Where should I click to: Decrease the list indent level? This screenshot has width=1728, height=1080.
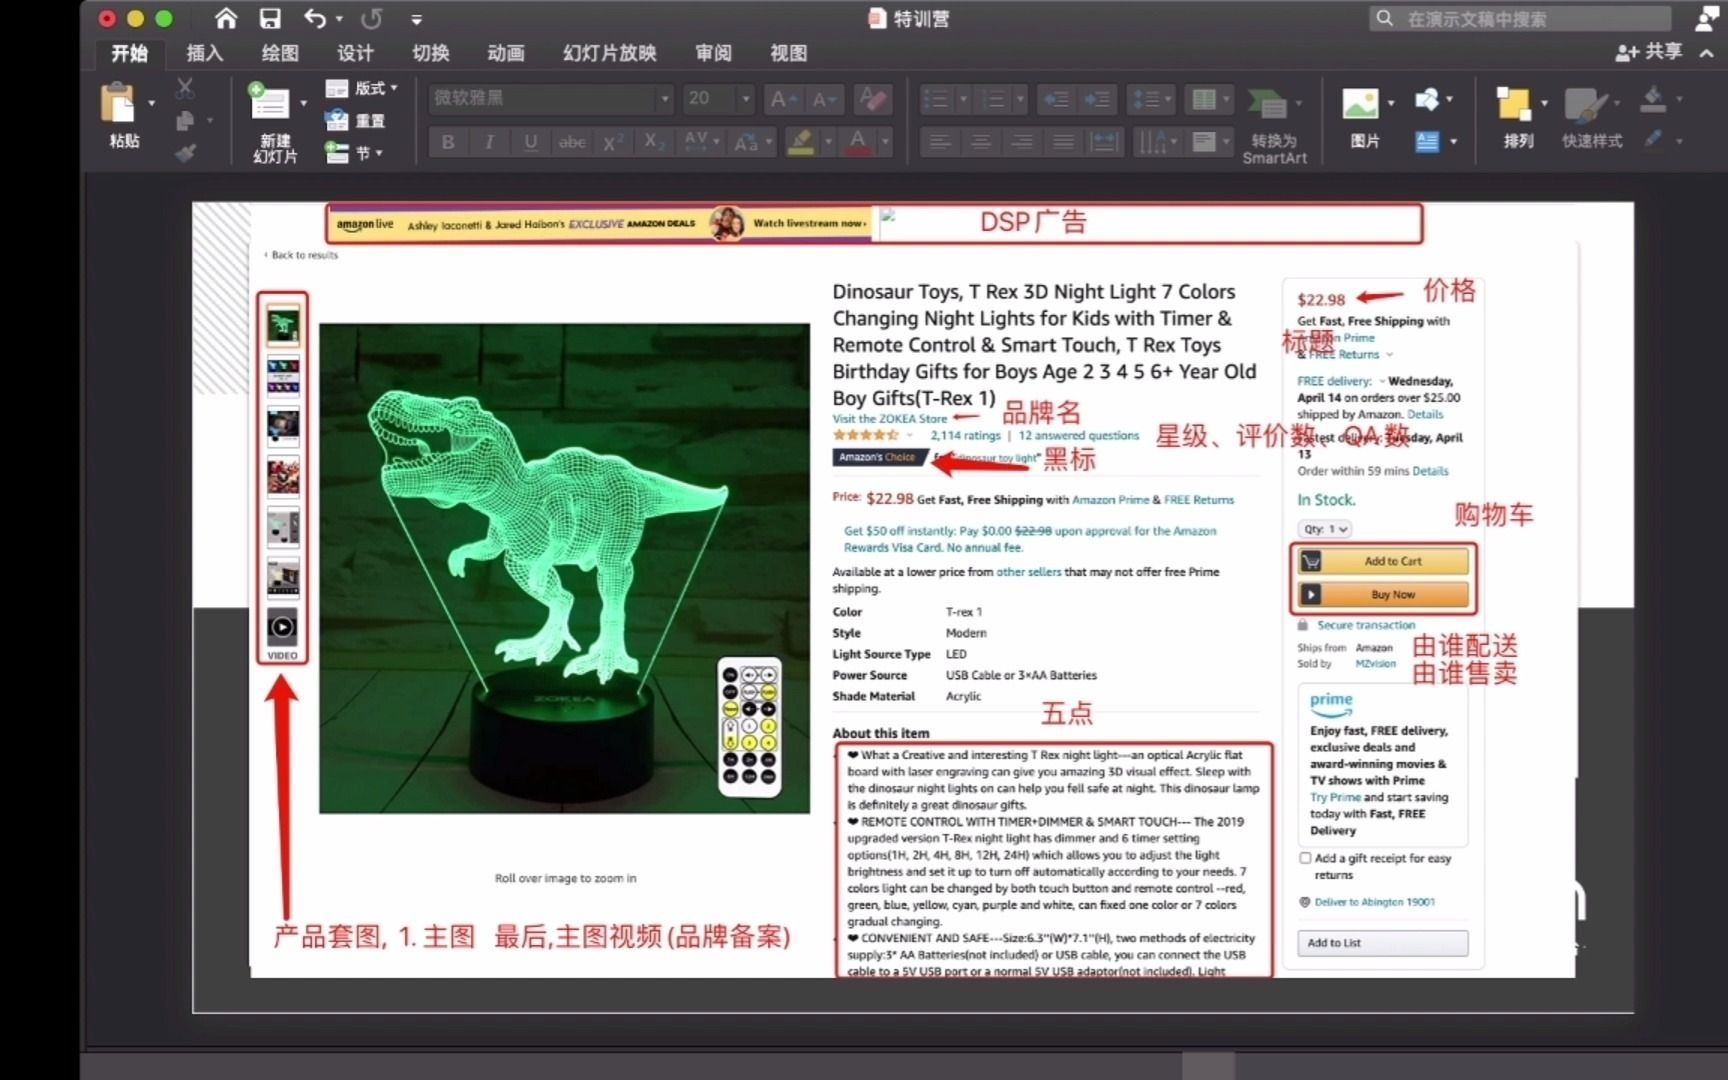(1056, 99)
